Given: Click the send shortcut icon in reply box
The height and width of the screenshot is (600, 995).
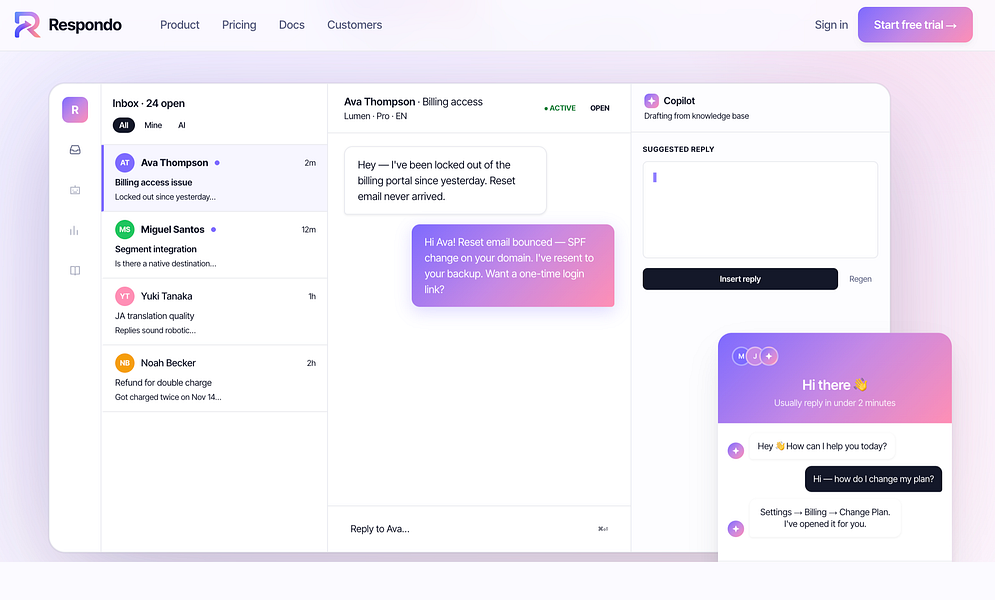Looking at the screenshot, I should point(603,529).
